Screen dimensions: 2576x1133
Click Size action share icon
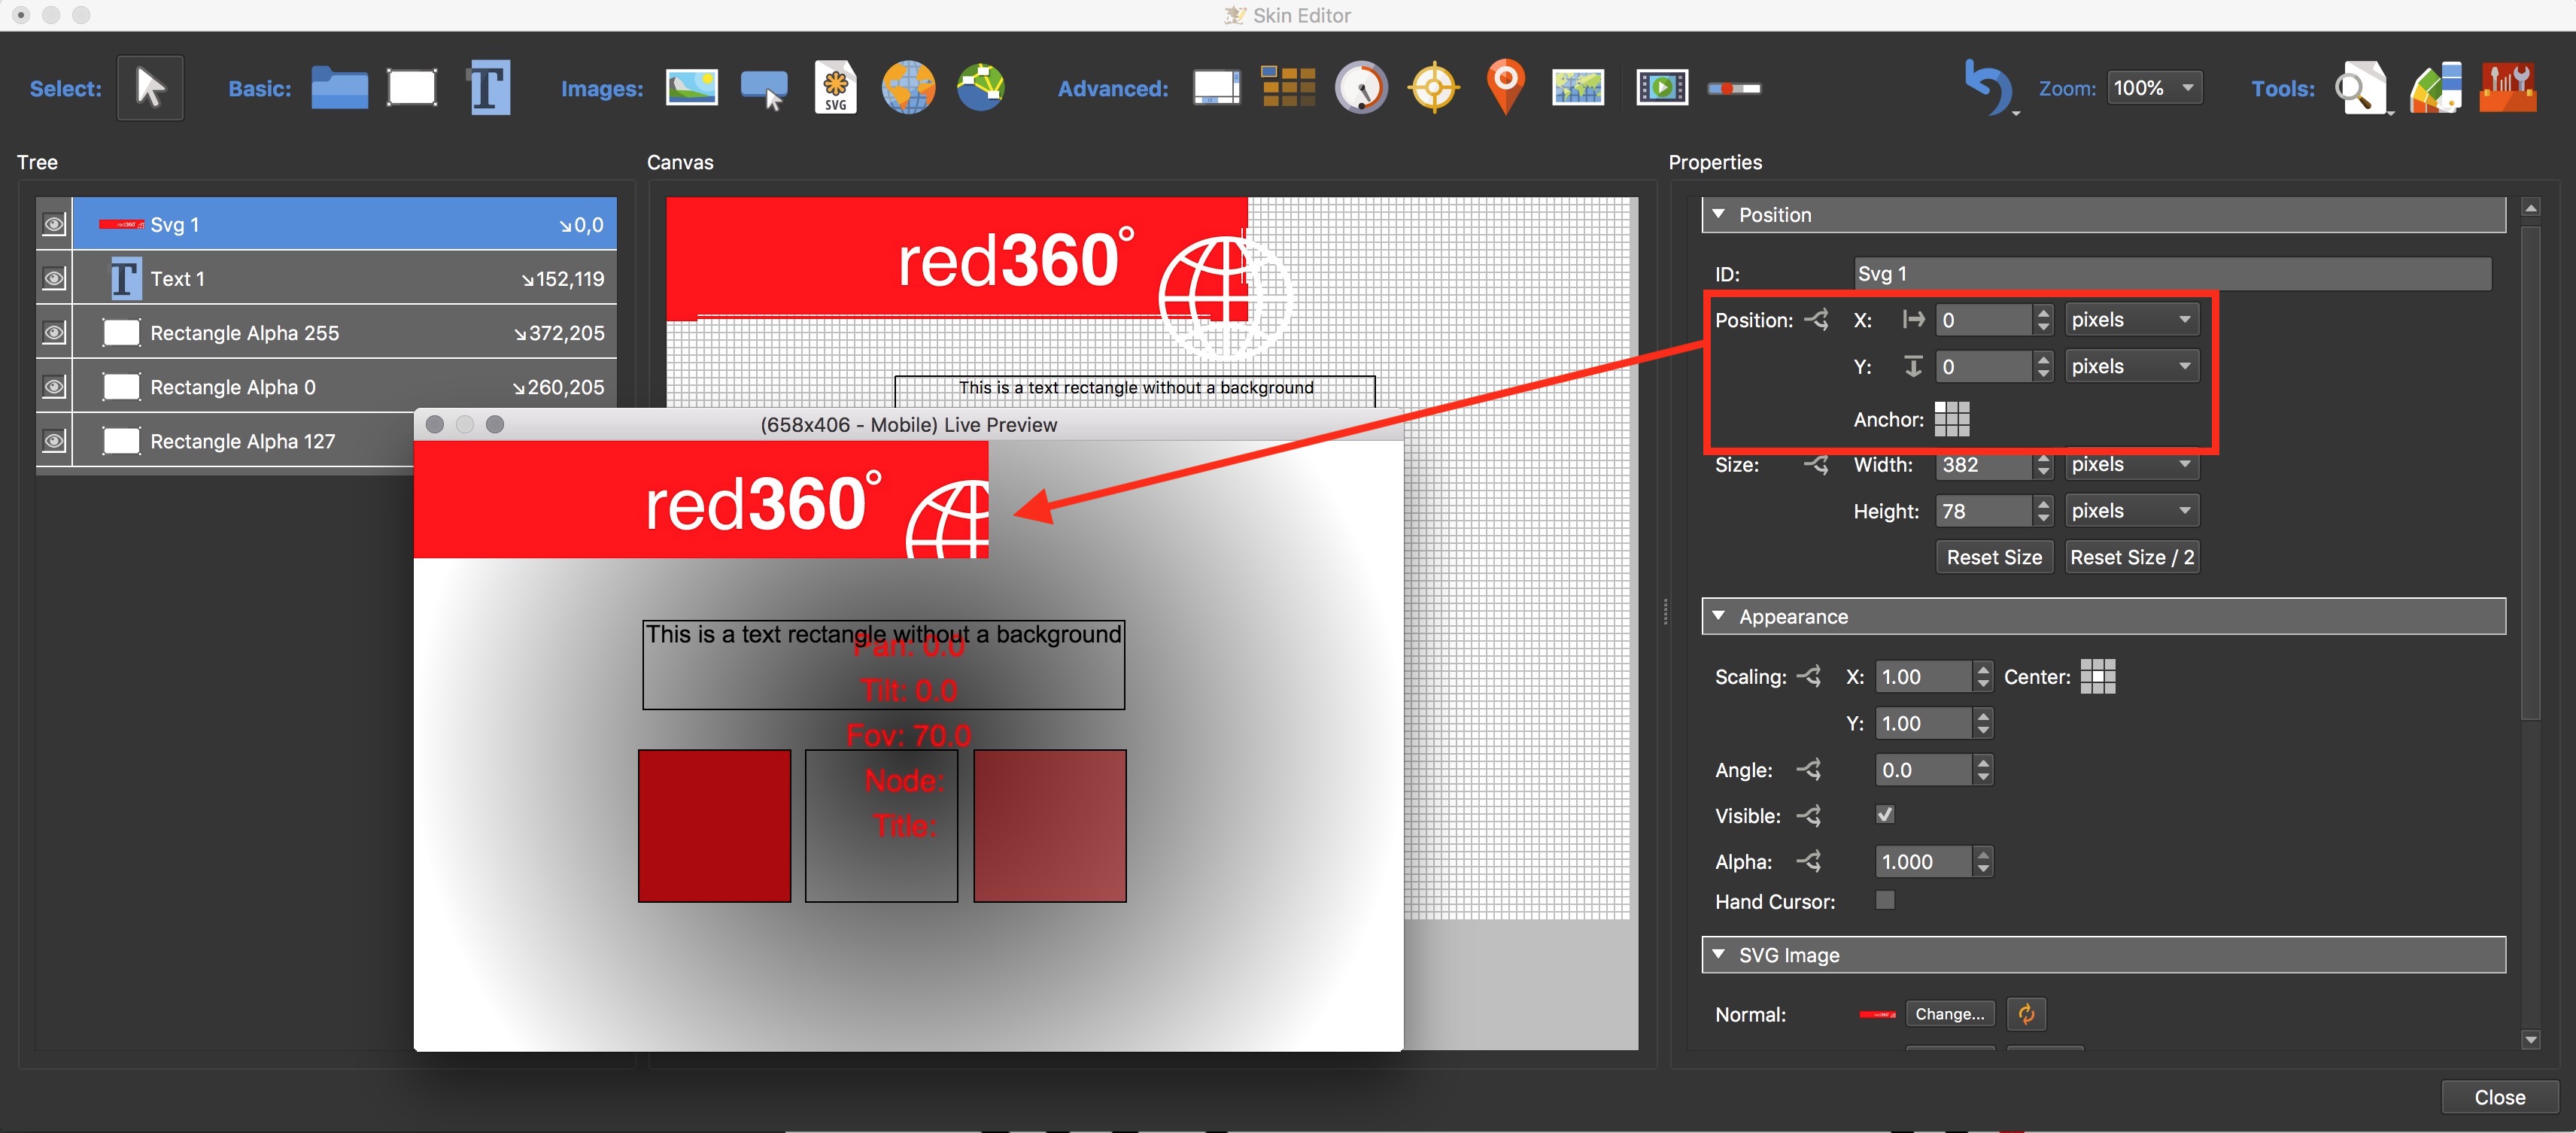1816,465
